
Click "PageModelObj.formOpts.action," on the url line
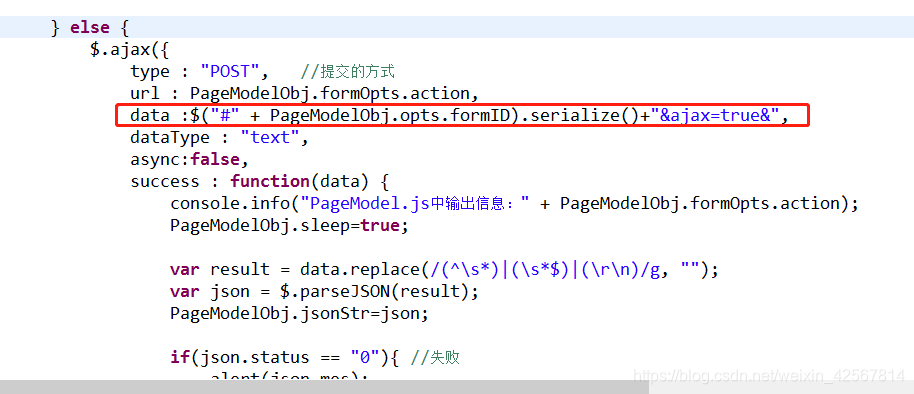click(x=334, y=94)
